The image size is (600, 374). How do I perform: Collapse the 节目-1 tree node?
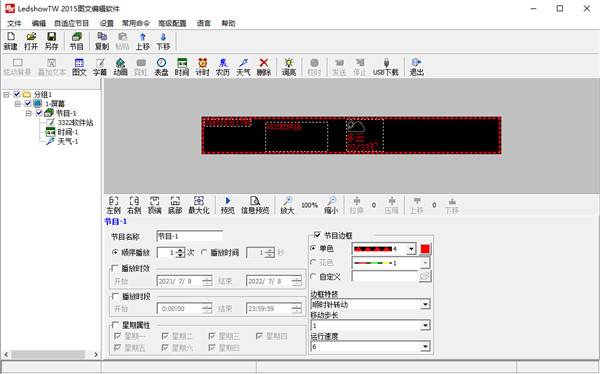click(29, 113)
